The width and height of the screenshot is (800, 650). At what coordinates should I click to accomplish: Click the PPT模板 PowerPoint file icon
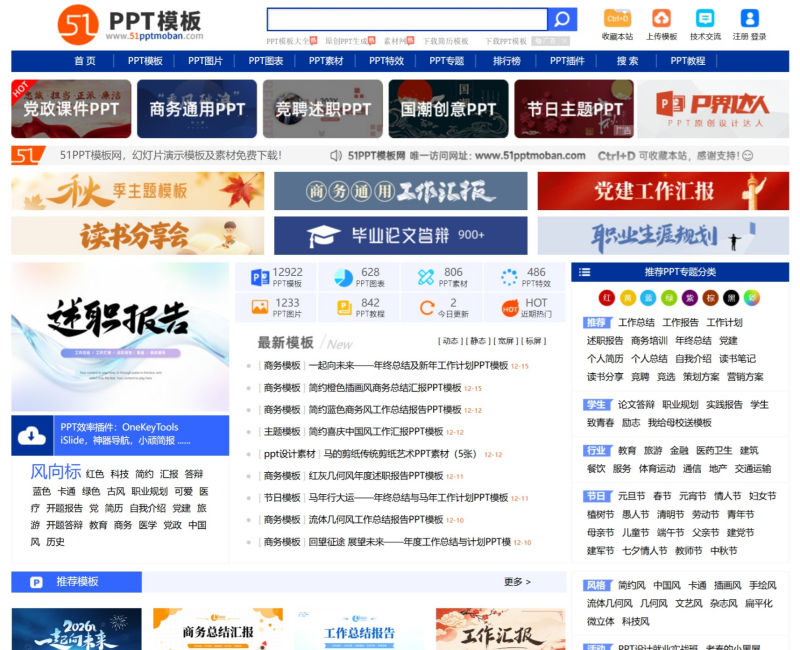[x=259, y=276]
